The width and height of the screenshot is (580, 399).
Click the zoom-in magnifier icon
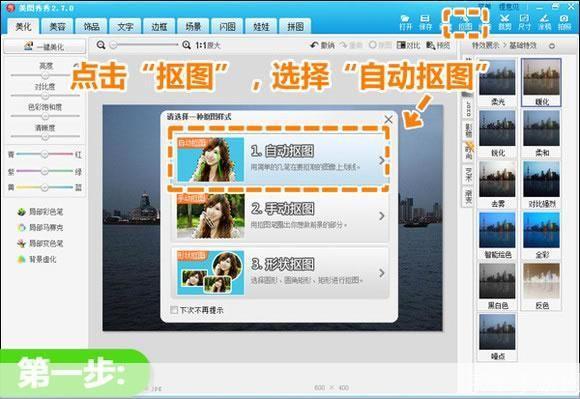[x=186, y=45]
